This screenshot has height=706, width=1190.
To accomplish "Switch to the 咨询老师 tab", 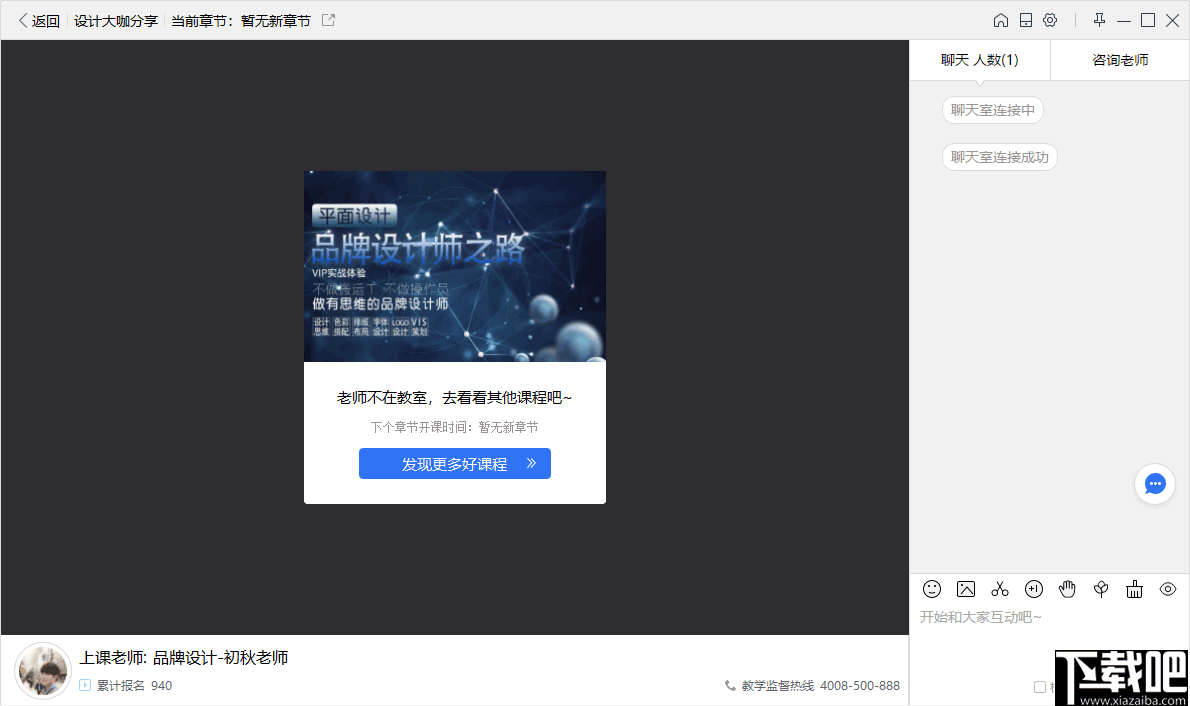I will click(x=1119, y=60).
